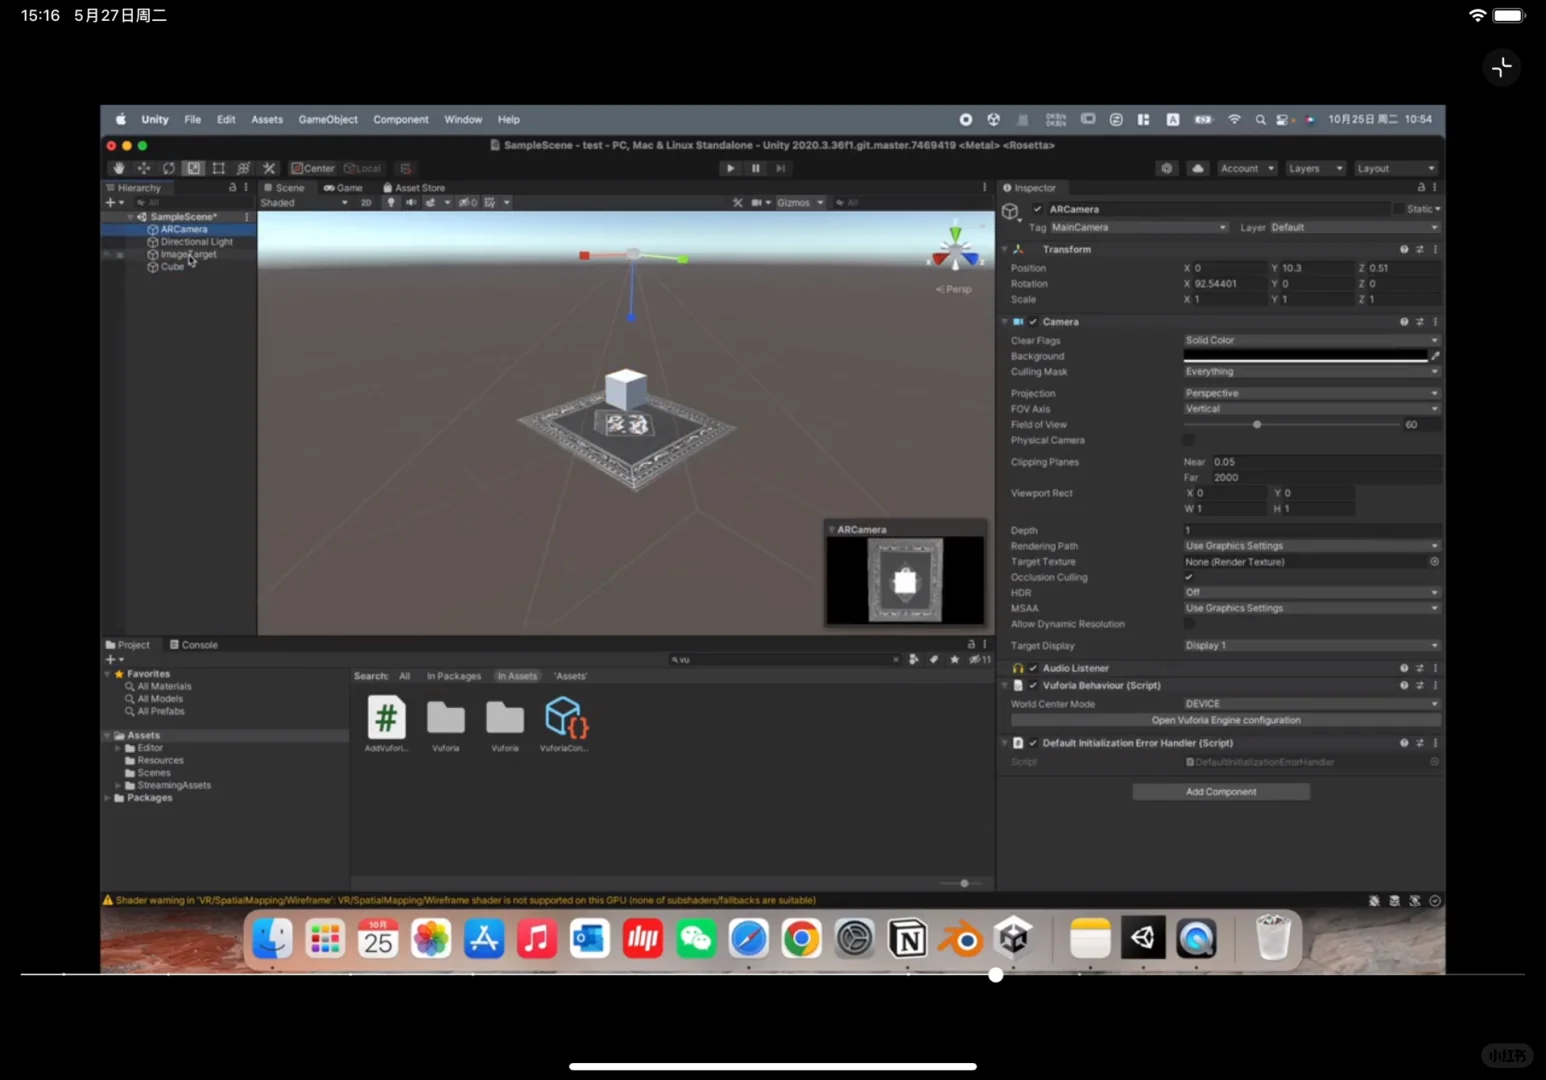Open Blender from the Dock
This screenshot has height=1080, width=1546.
click(x=961, y=939)
